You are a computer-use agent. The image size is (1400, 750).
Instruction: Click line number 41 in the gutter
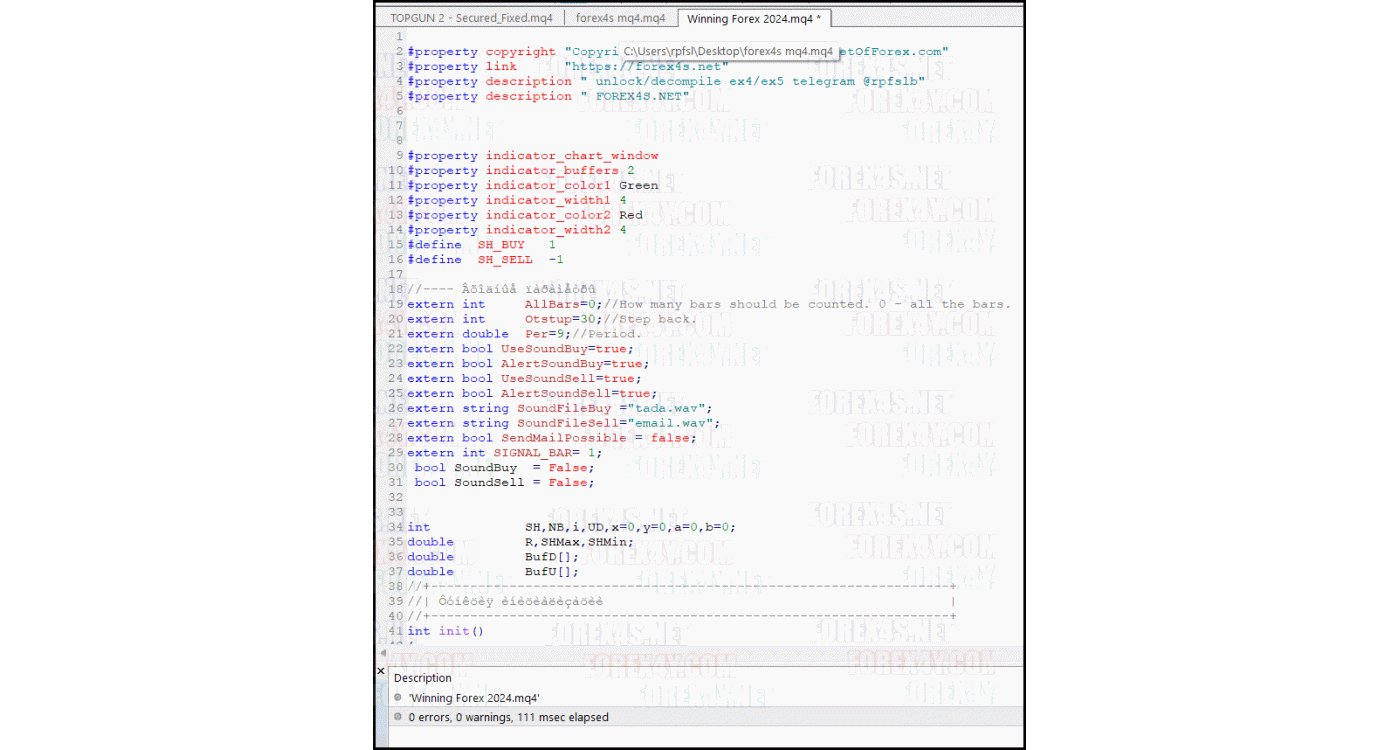coord(395,631)
